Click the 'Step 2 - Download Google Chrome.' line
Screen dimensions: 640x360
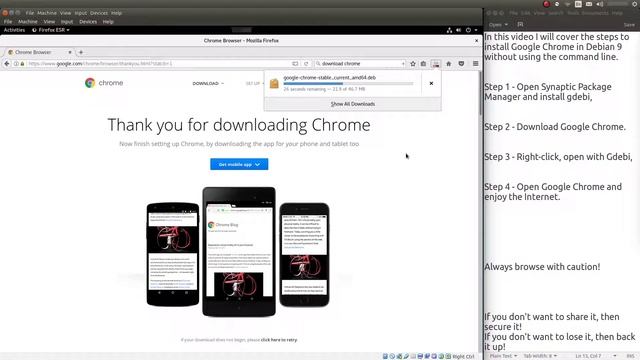[x=555, y=127]
